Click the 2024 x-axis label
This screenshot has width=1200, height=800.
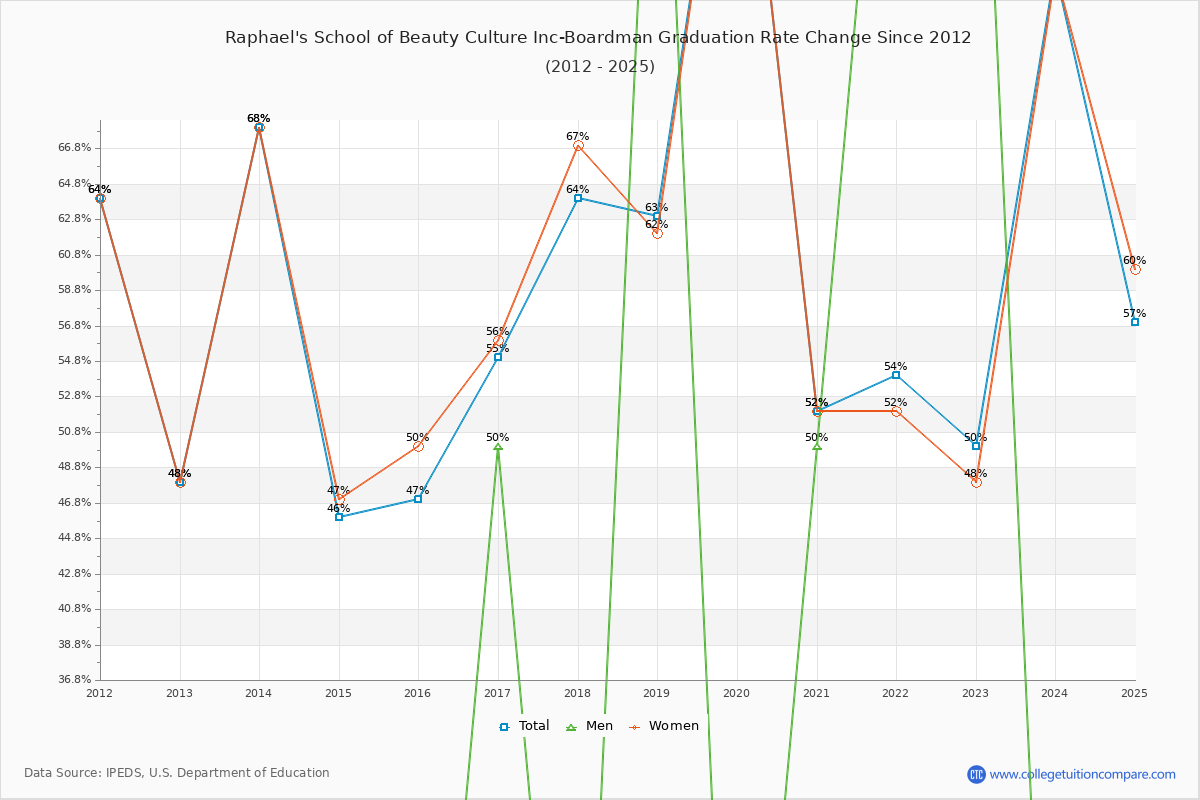pos(1055,693)
